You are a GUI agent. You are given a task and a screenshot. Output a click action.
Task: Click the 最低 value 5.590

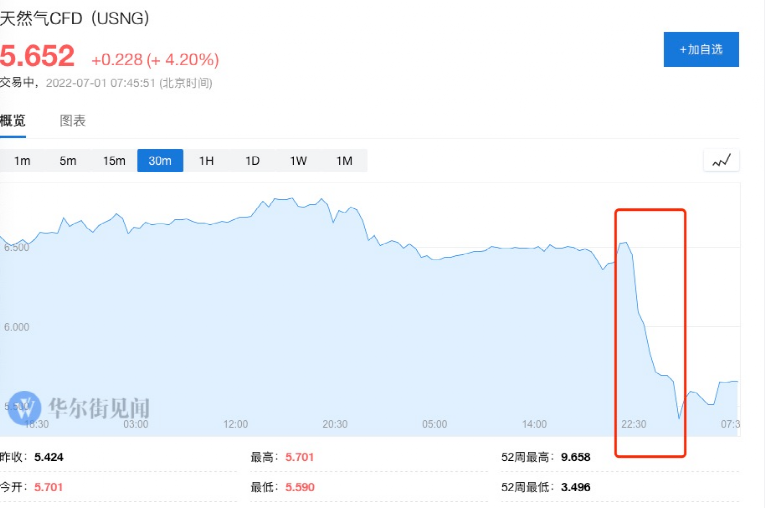click(300, 487)
